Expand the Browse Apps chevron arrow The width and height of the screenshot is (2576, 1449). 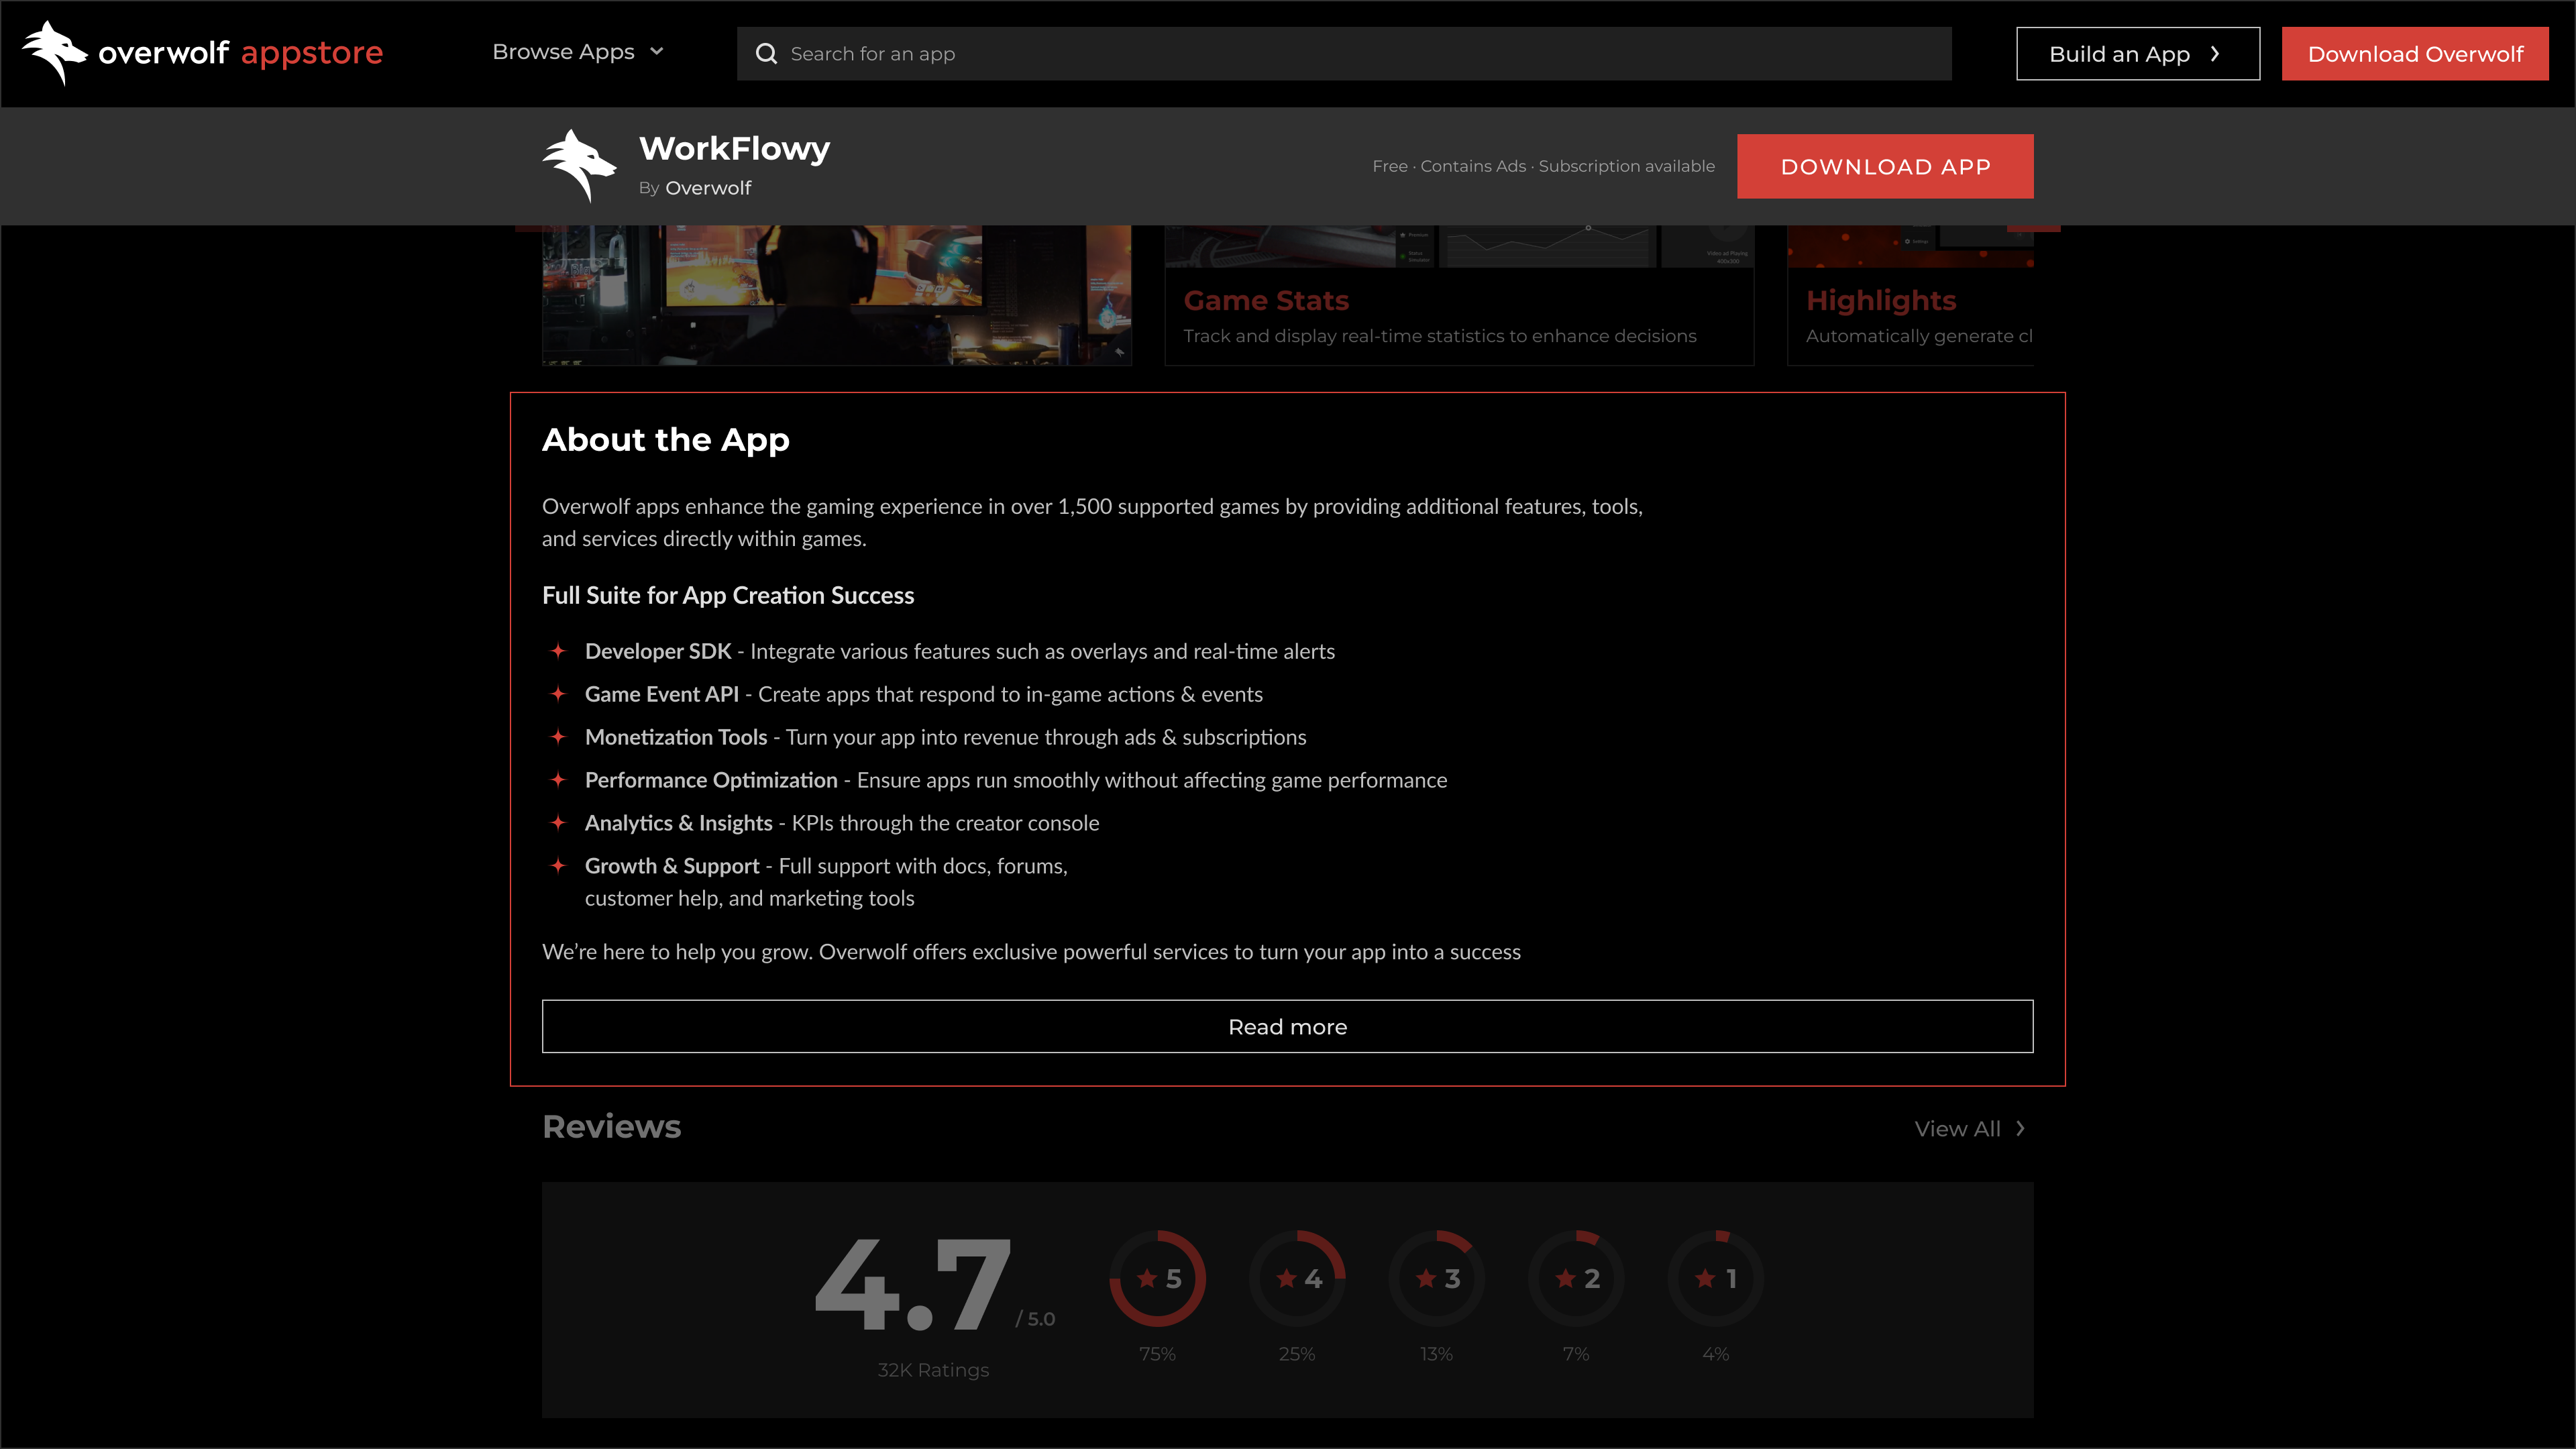click(657, 52)
